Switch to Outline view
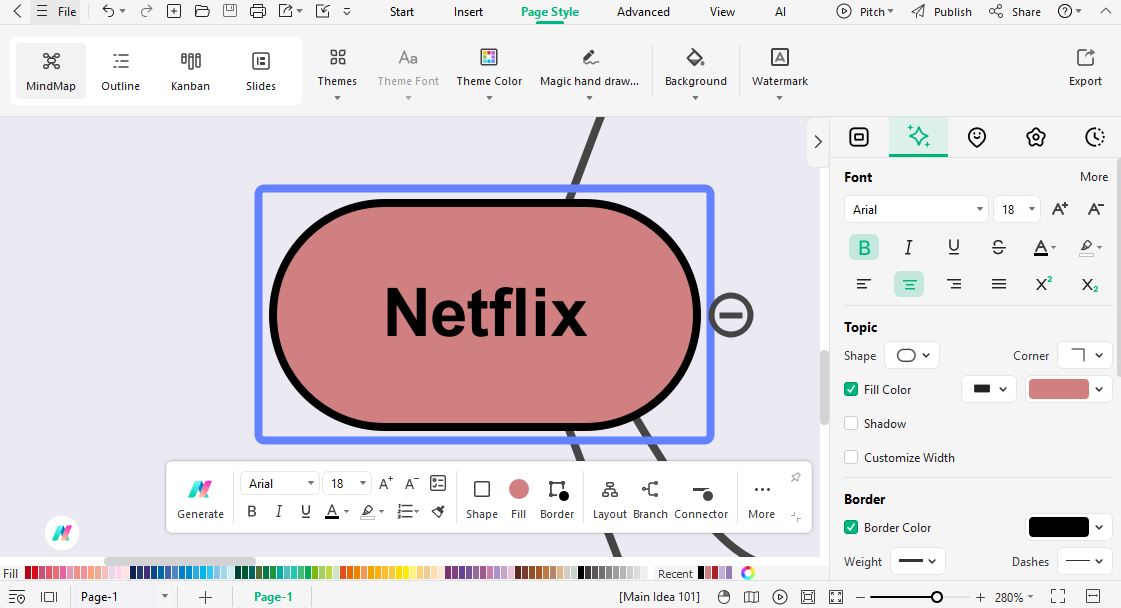 [x=121, y=71]
